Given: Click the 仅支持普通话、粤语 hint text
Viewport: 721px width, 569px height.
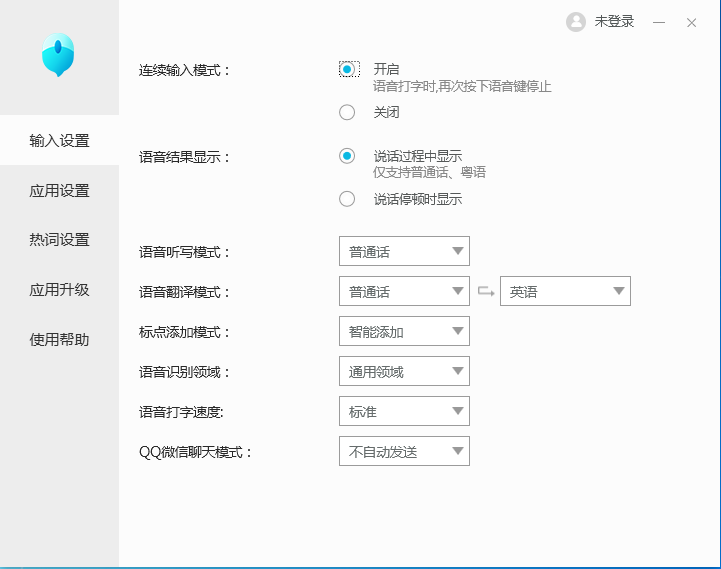Looking at the screenshot, I should (429, 172).
